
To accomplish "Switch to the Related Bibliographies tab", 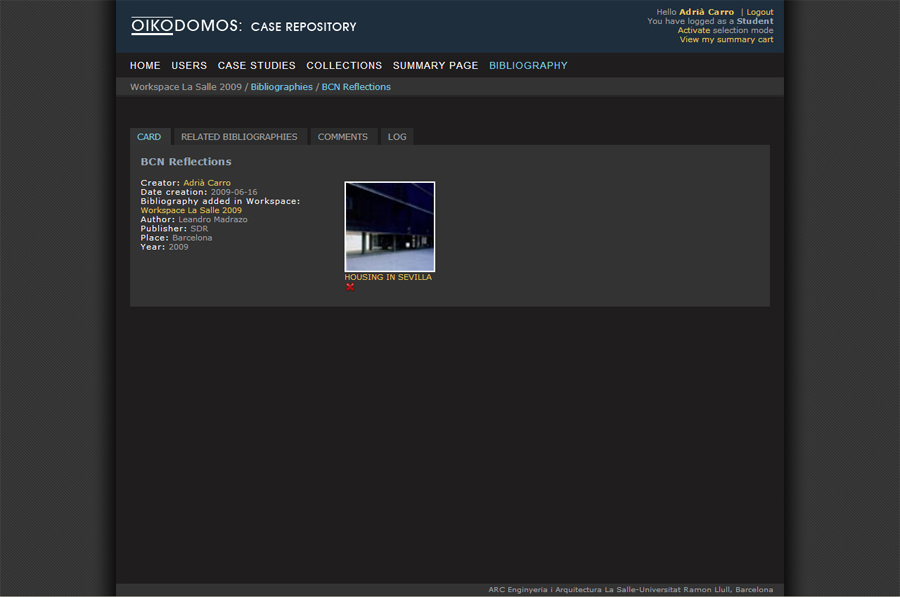I will point(239,137).
